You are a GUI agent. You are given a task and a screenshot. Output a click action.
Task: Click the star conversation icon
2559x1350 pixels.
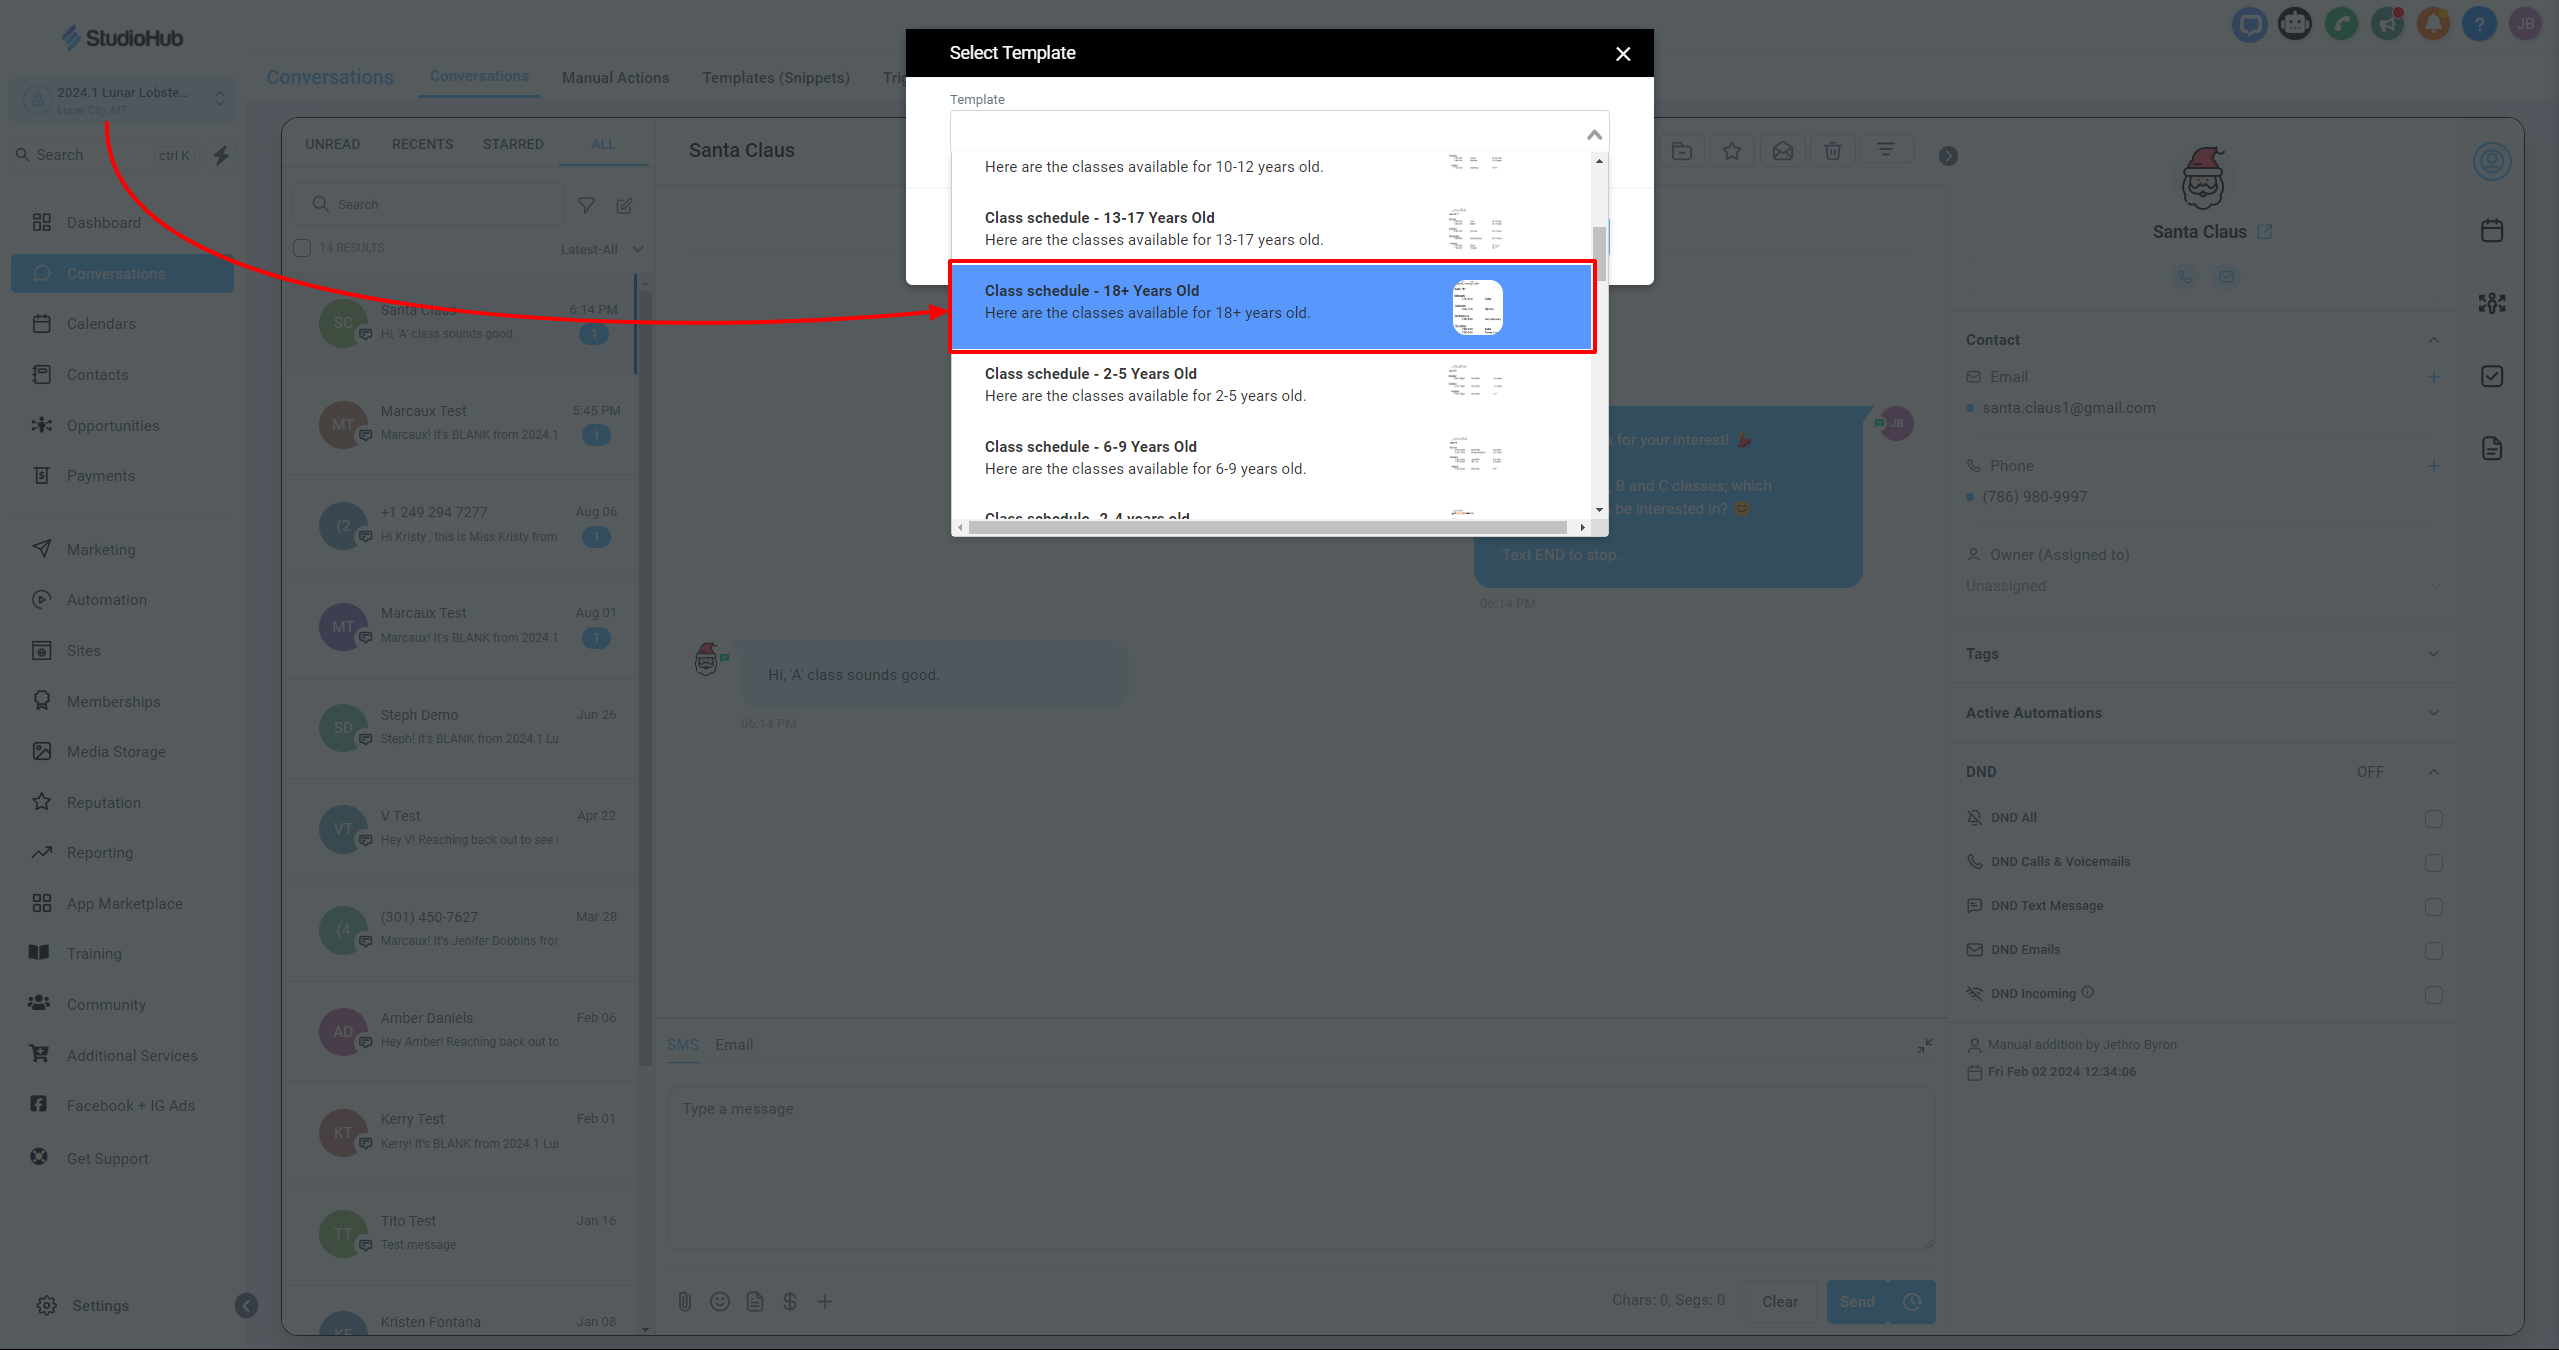1732,151
